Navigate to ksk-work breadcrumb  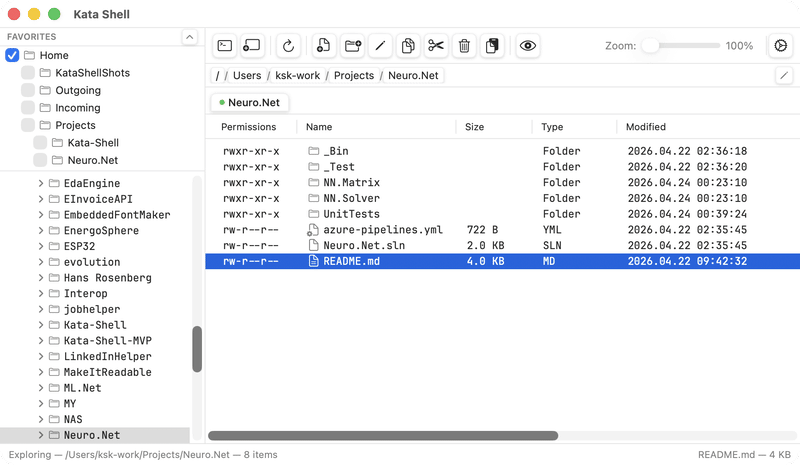(297, 76)
